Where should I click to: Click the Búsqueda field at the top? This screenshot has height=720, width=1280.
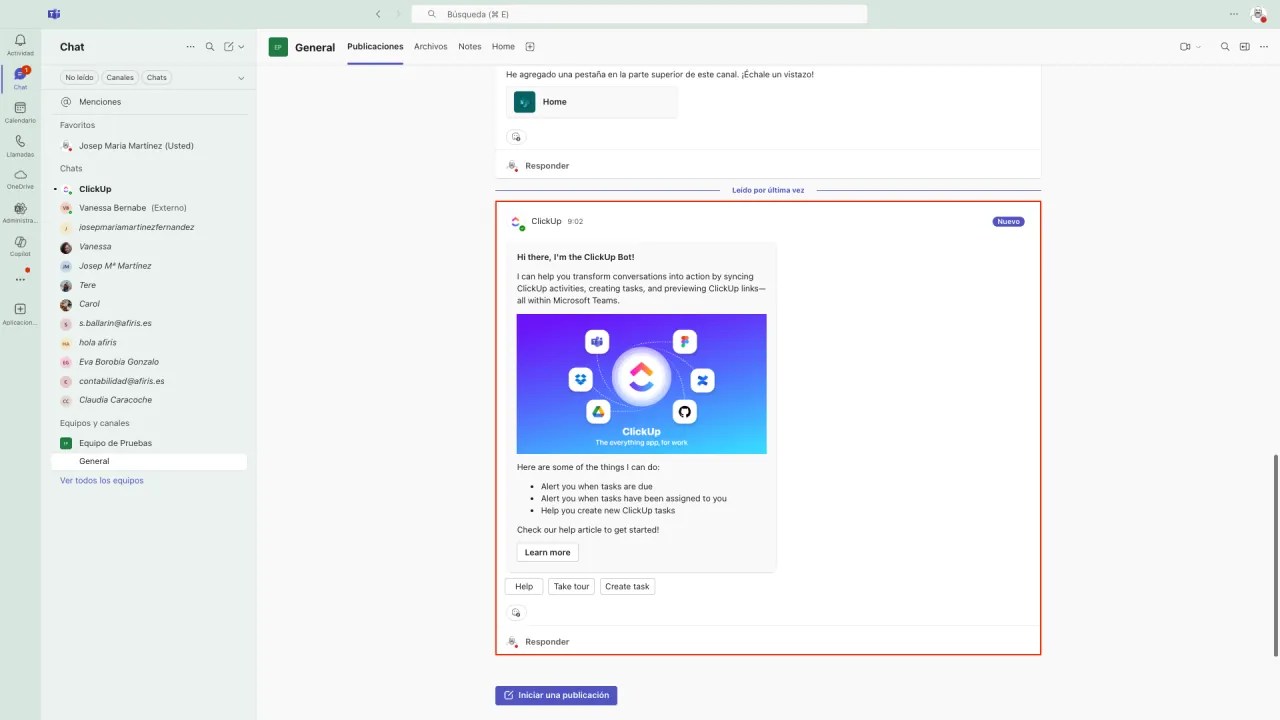[640, 14]
